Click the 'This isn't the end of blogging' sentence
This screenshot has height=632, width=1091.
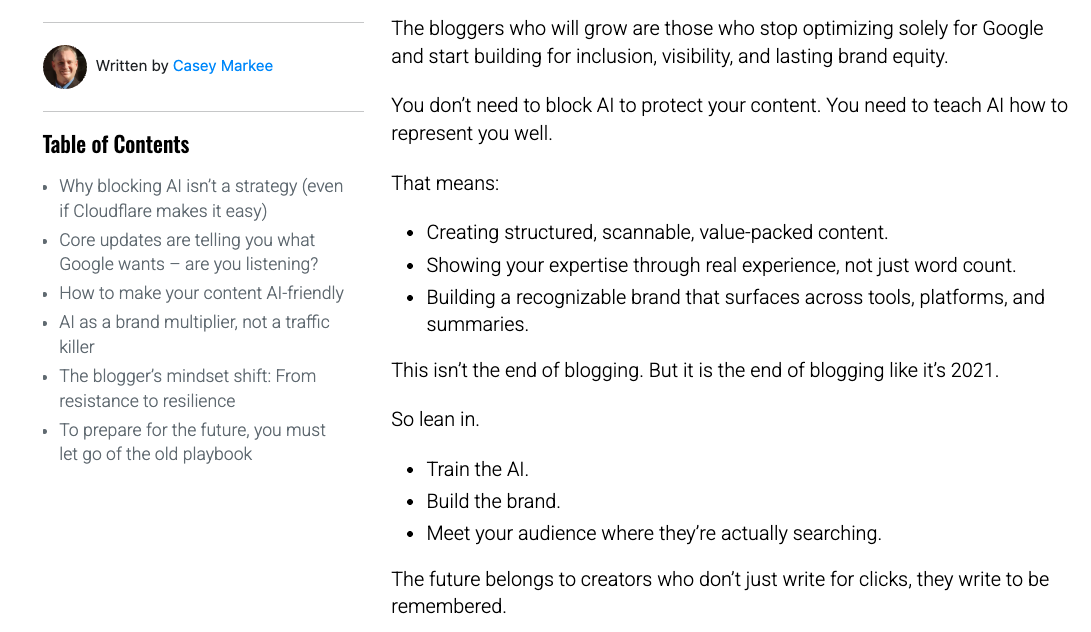tap(694, 370)
